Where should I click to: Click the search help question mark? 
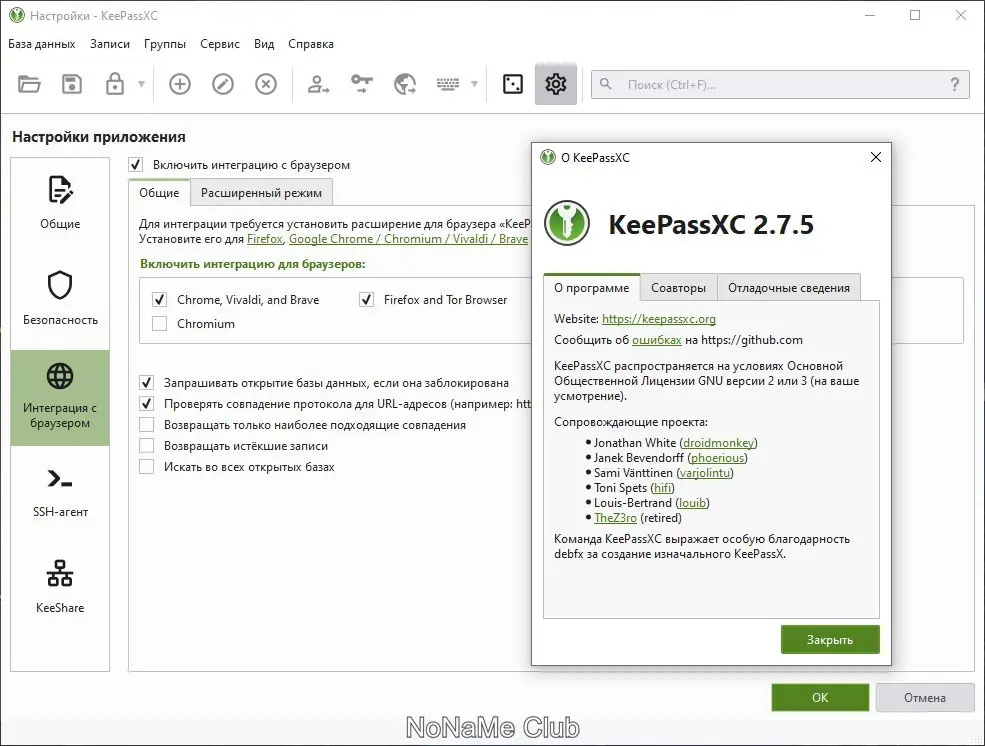pyautogui.click(x=955, y=84)
